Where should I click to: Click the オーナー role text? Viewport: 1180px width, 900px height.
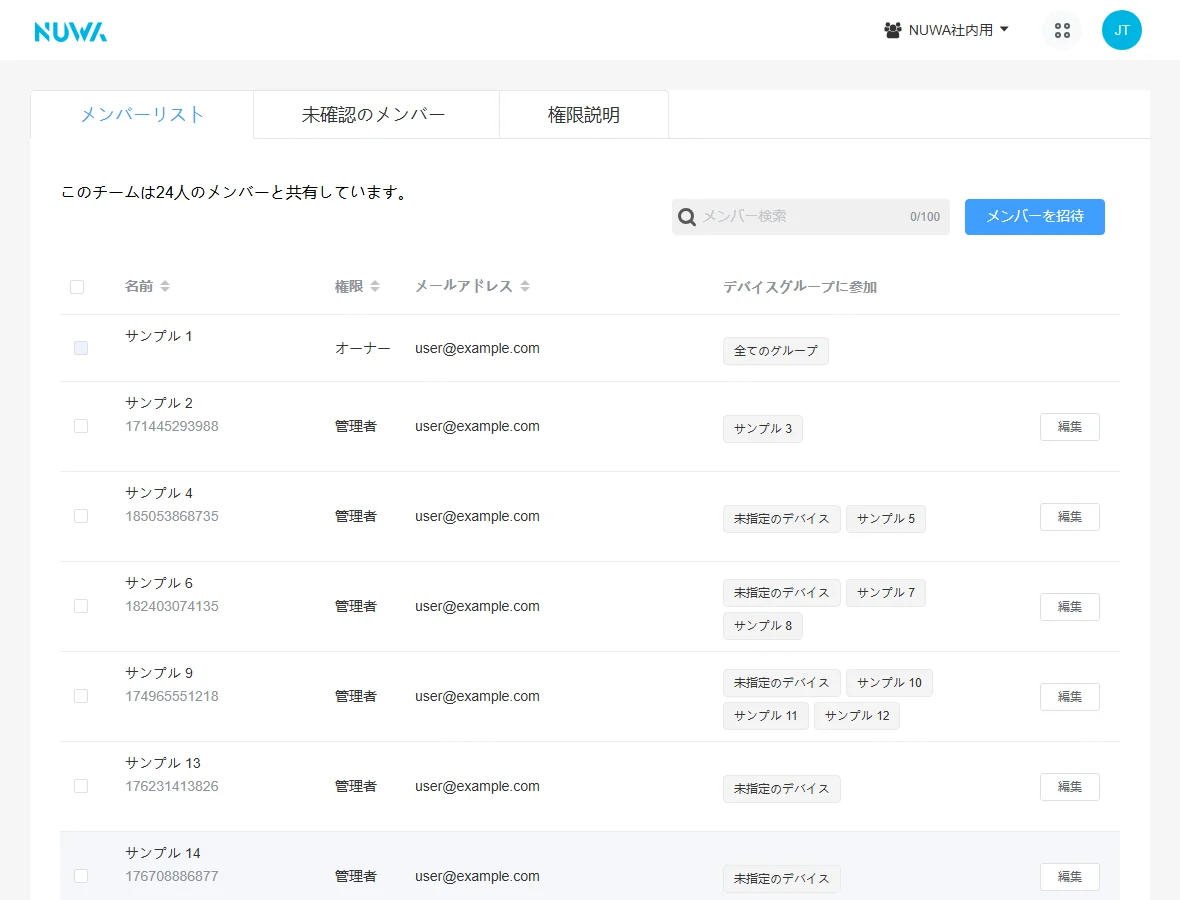click(363, 348)
